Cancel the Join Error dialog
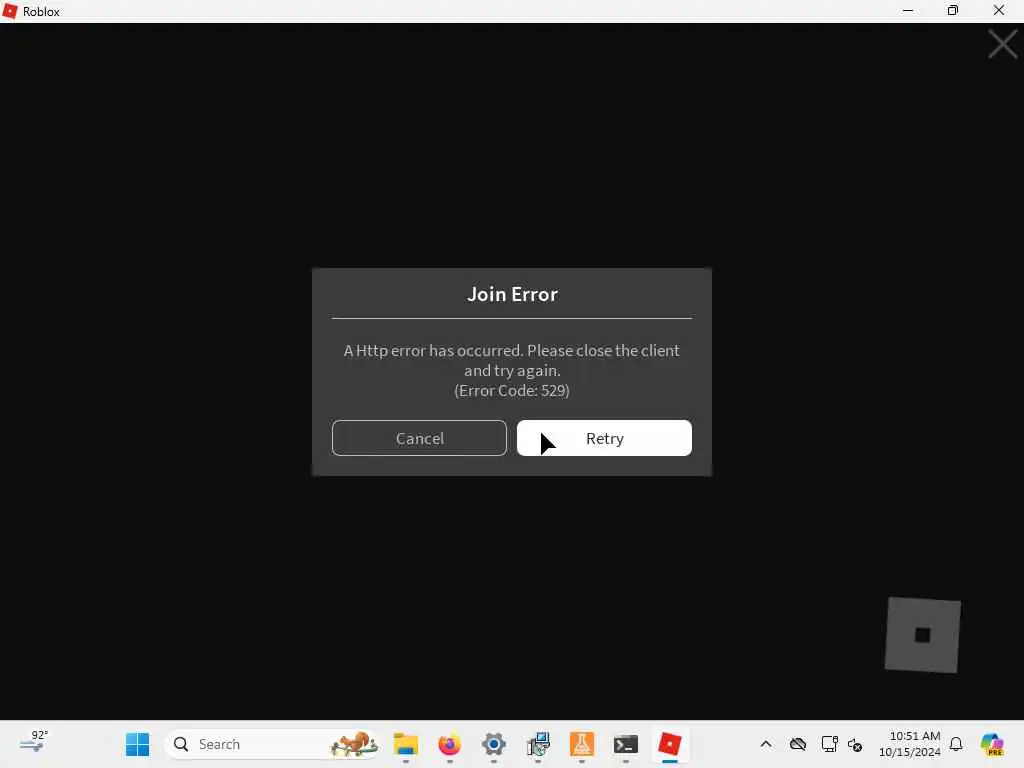The height and width of the screenshot is (768, 1024). 419,438
